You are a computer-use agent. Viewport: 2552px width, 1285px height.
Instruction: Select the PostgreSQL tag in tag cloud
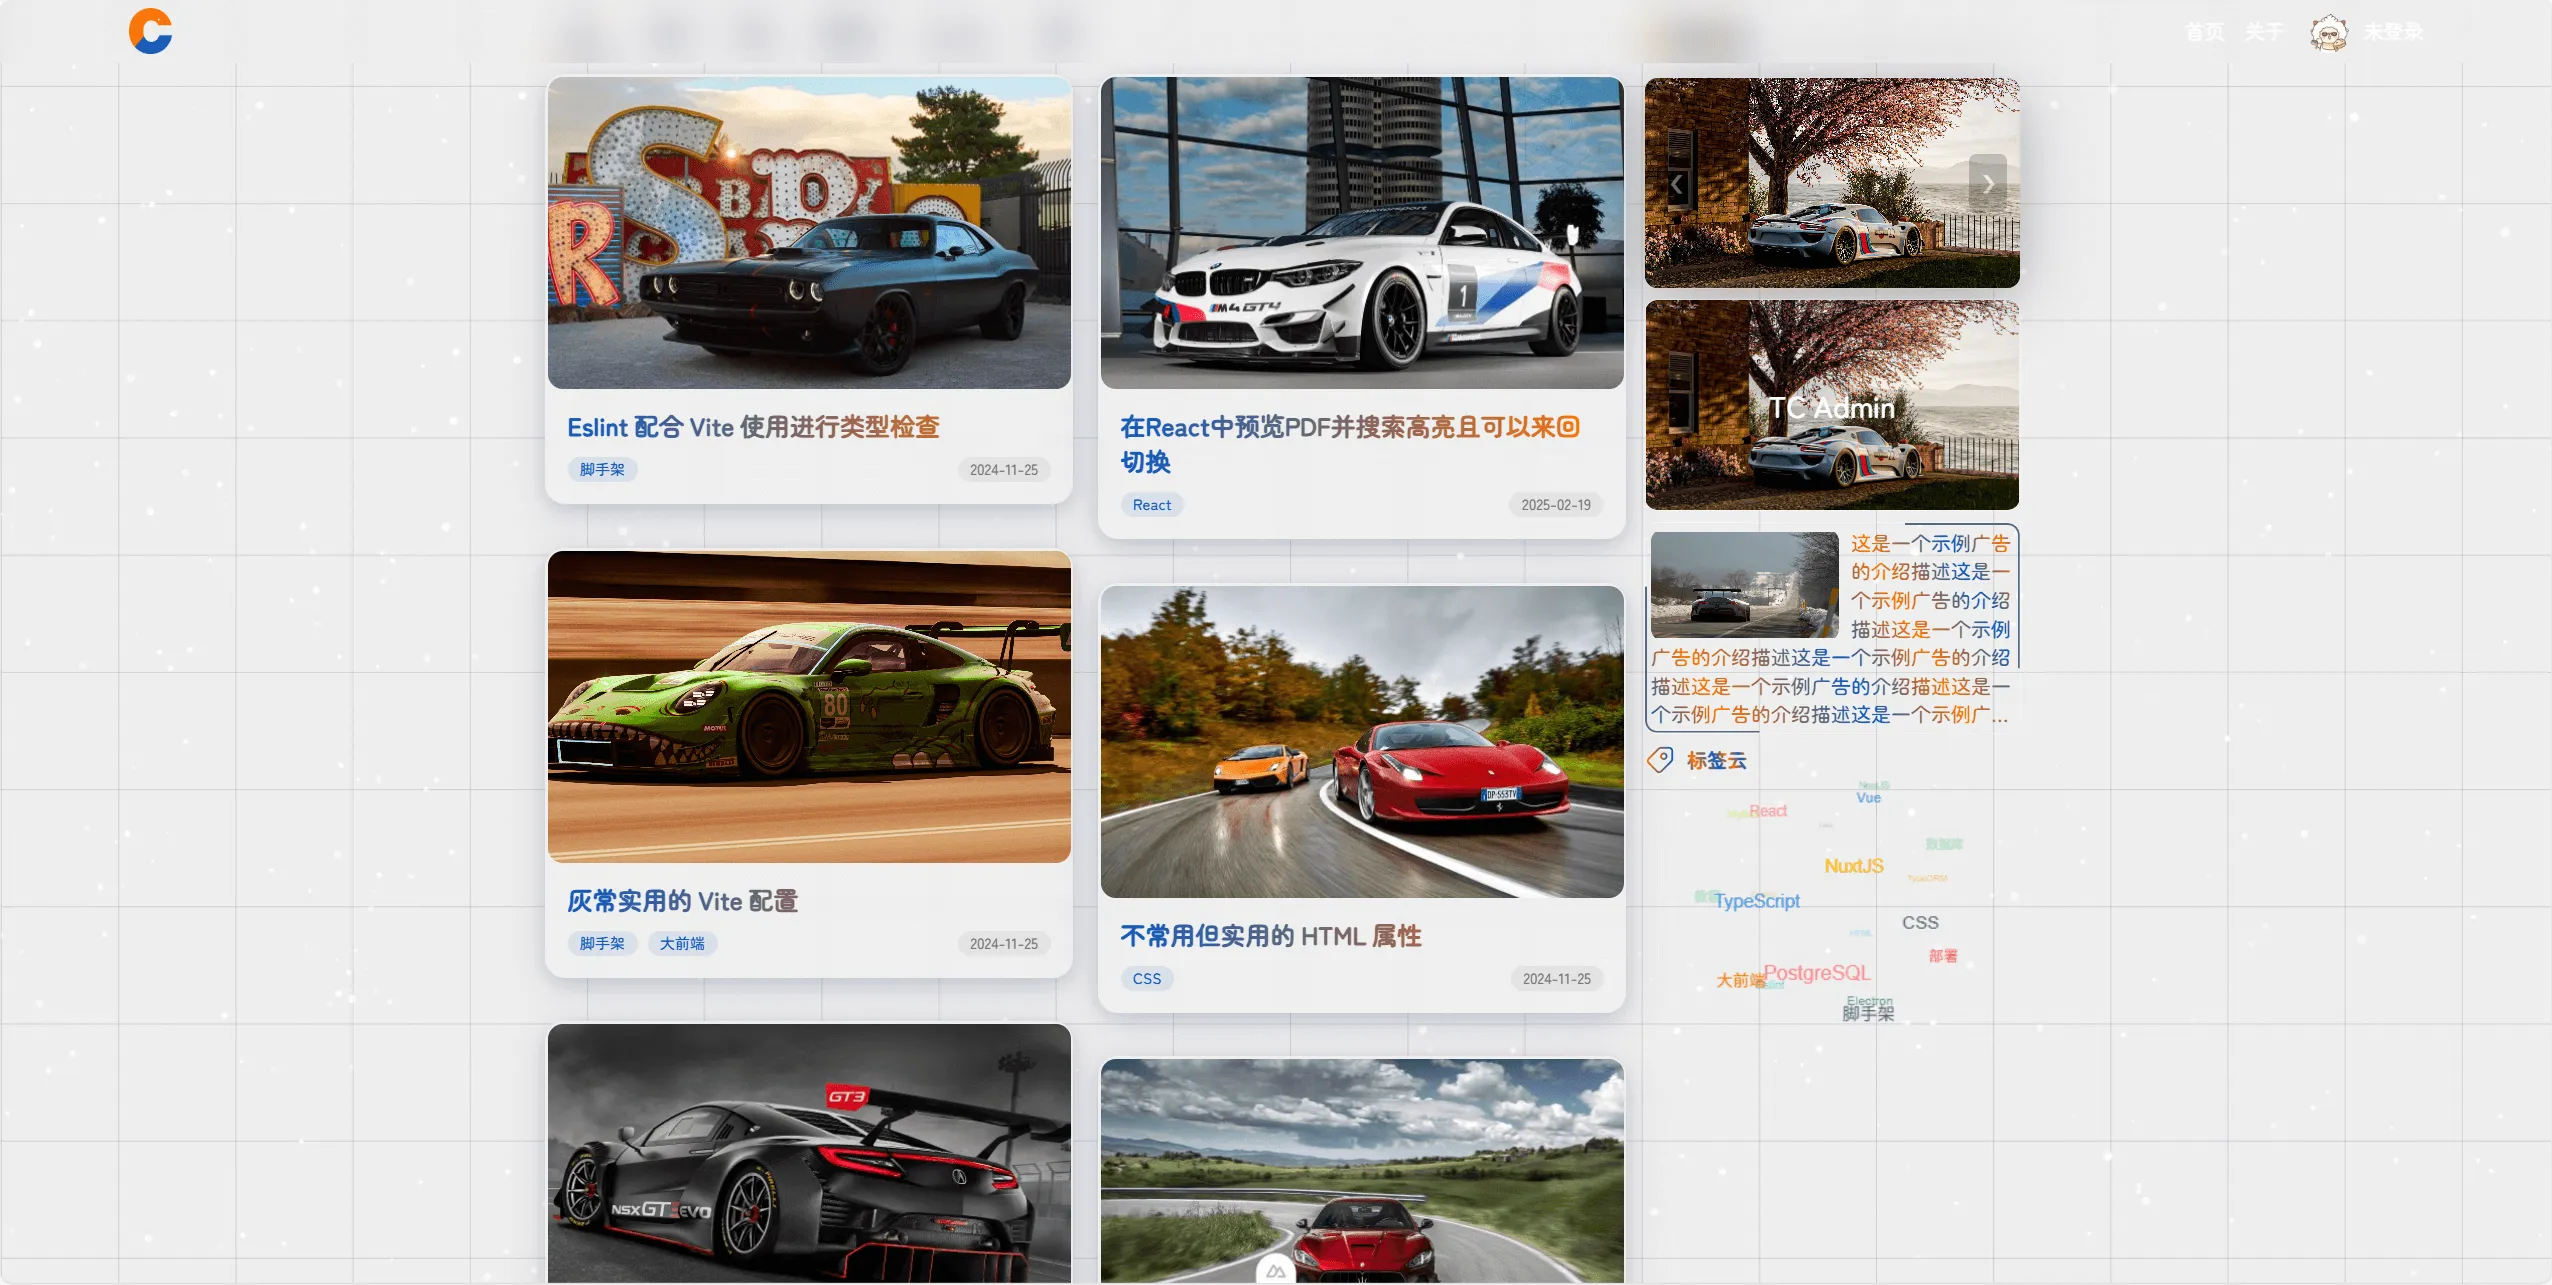[x=1817, y=973]
